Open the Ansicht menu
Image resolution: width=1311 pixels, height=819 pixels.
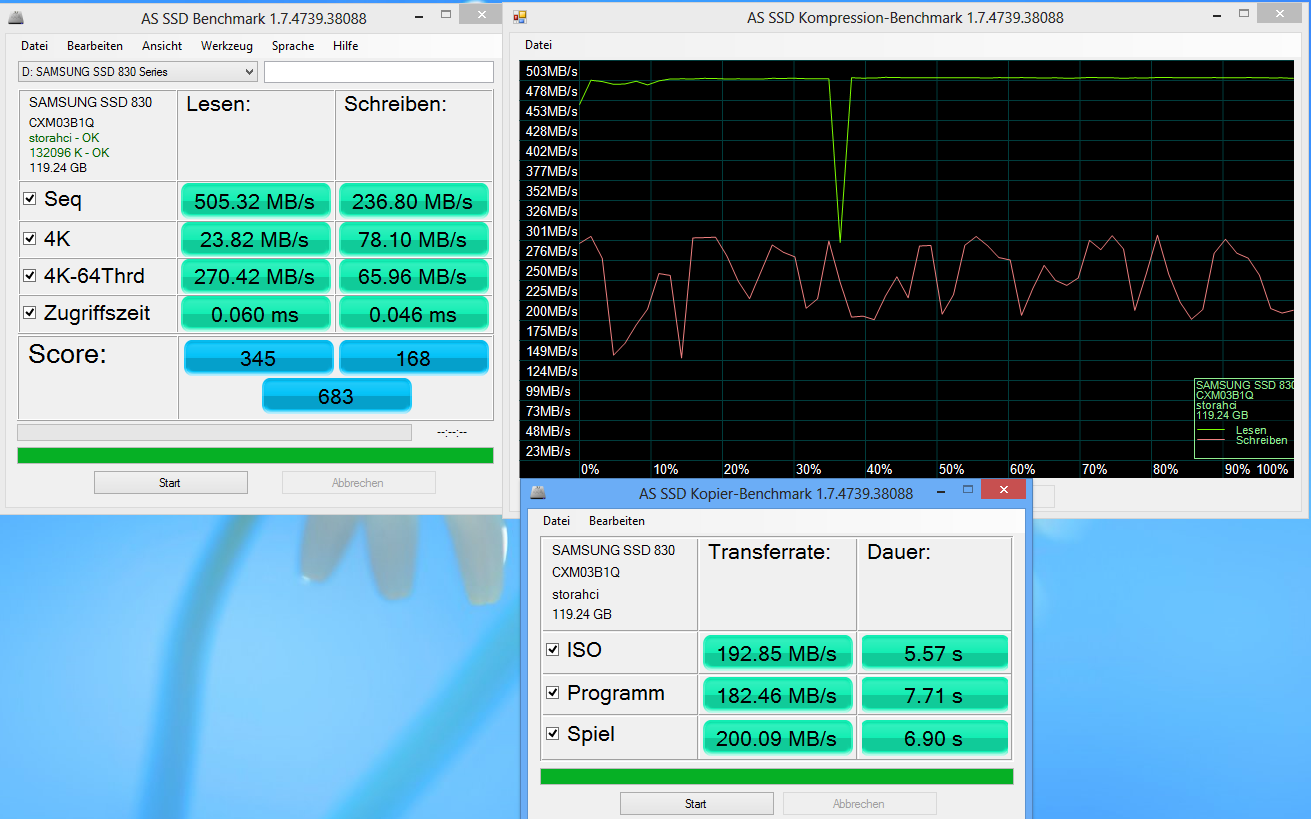click(162, 46)
